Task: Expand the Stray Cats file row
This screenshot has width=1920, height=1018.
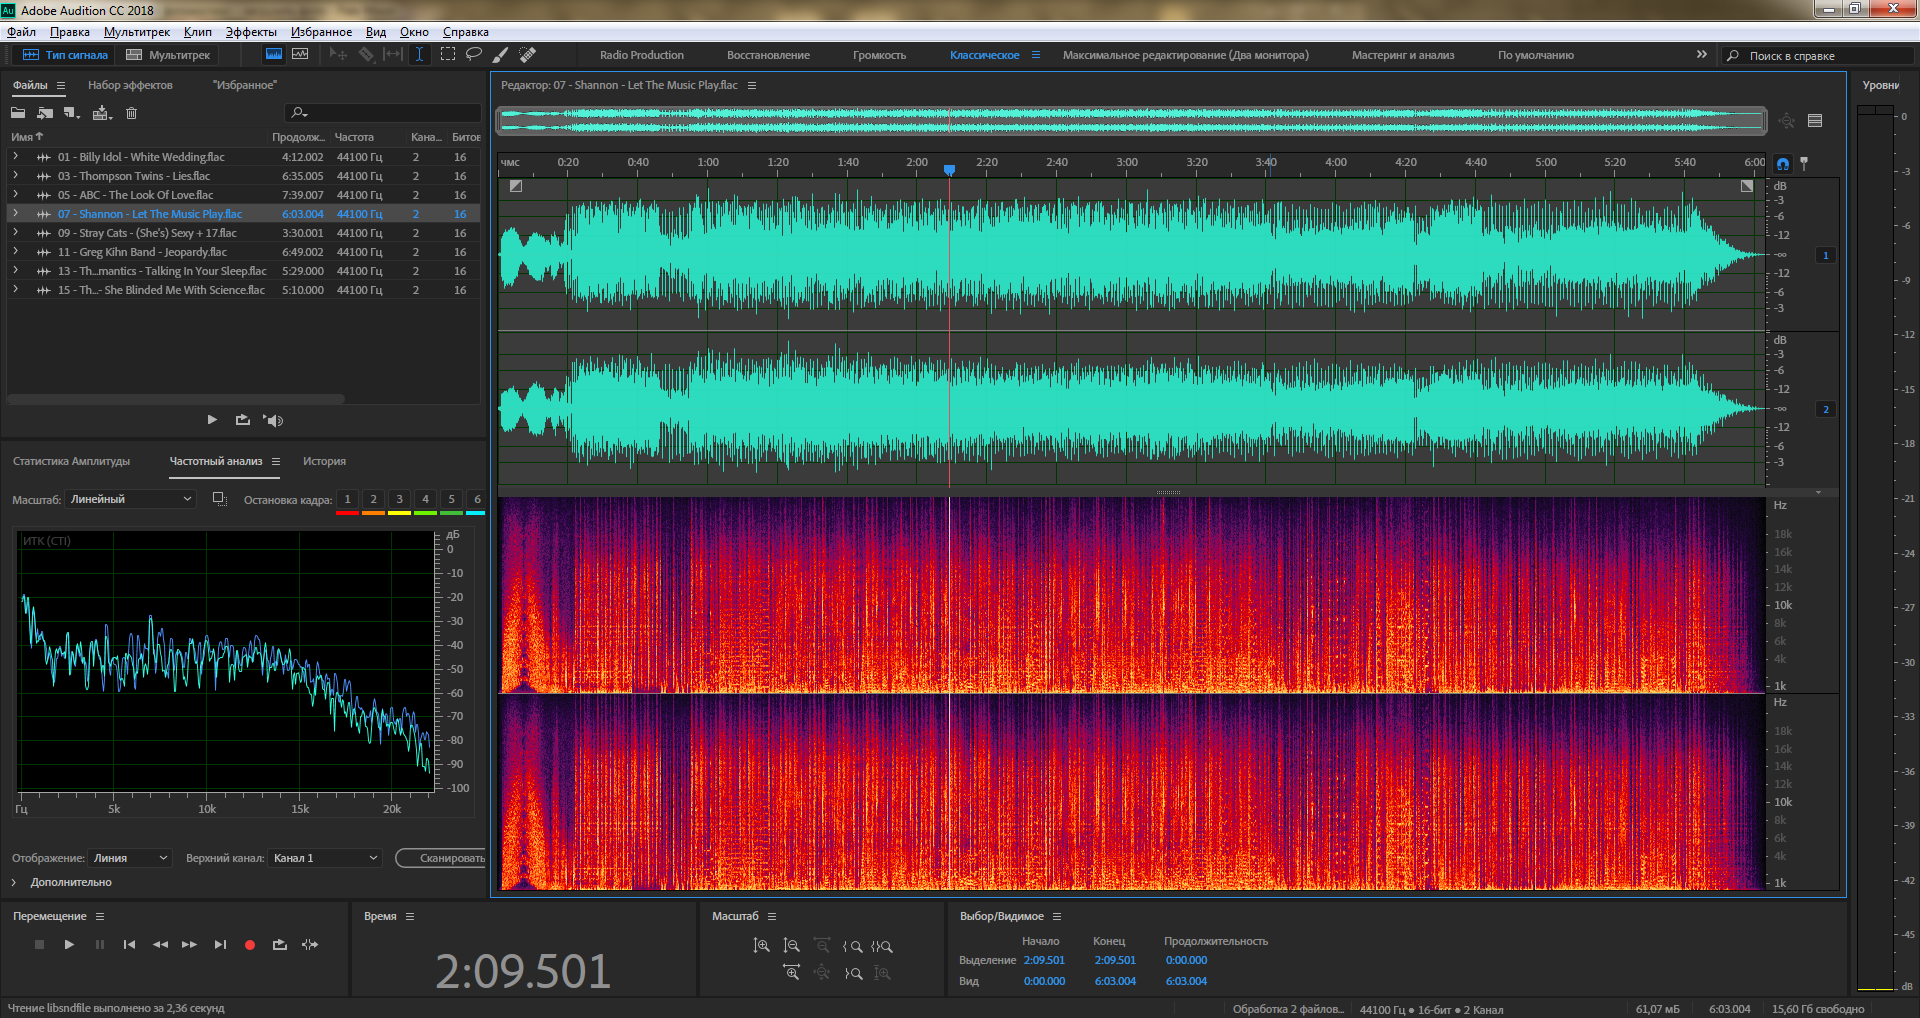Action: (x=15, y=233)
